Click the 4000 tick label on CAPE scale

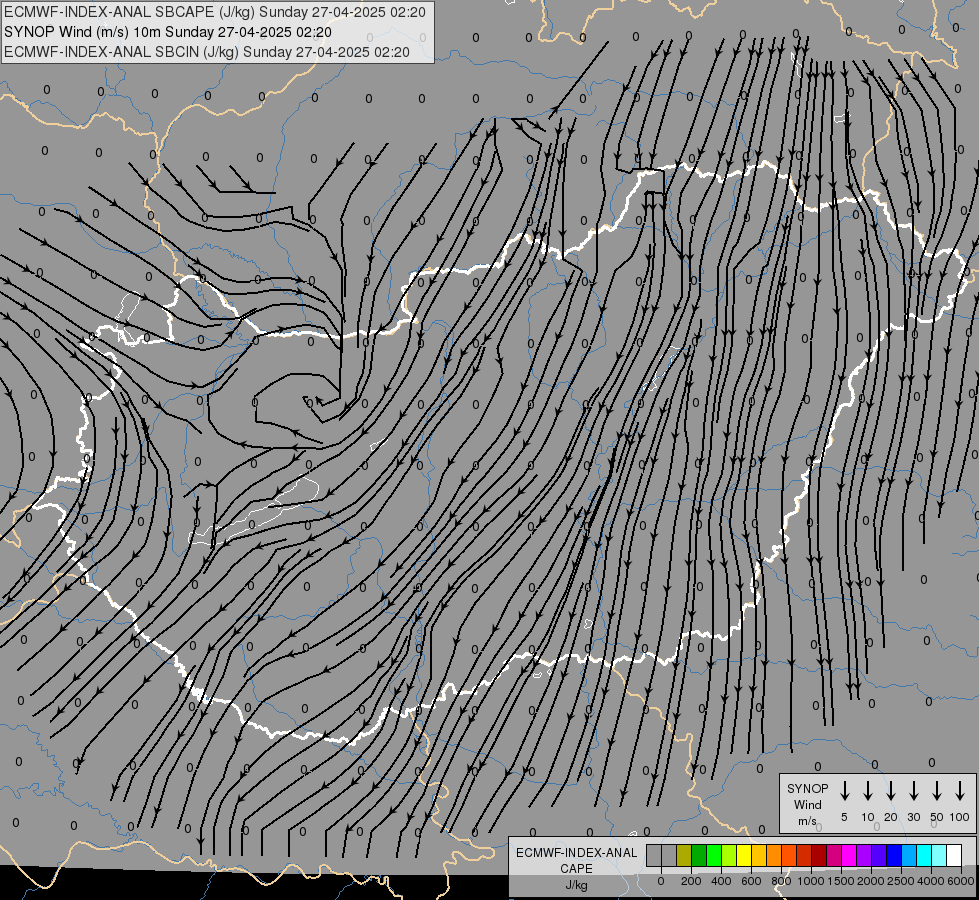point(931,881)
